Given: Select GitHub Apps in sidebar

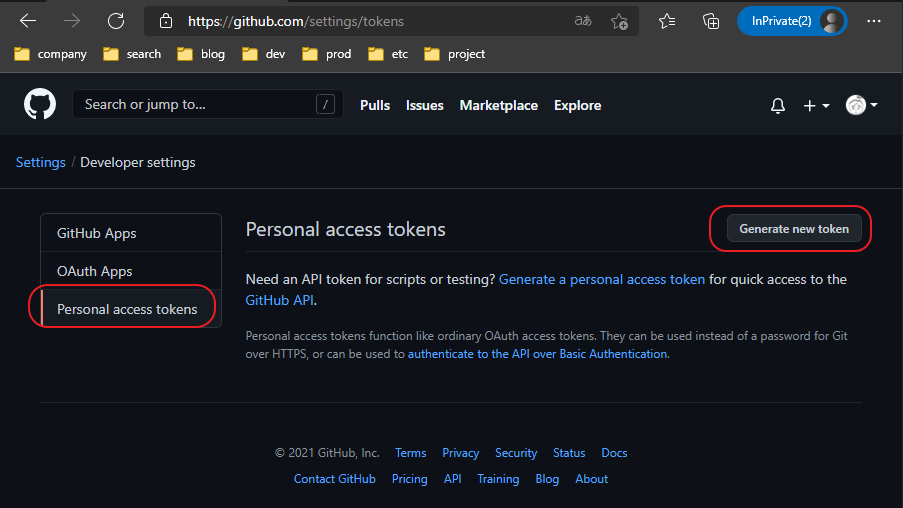Looking at the screenshot, I should (x=131, y=233).
